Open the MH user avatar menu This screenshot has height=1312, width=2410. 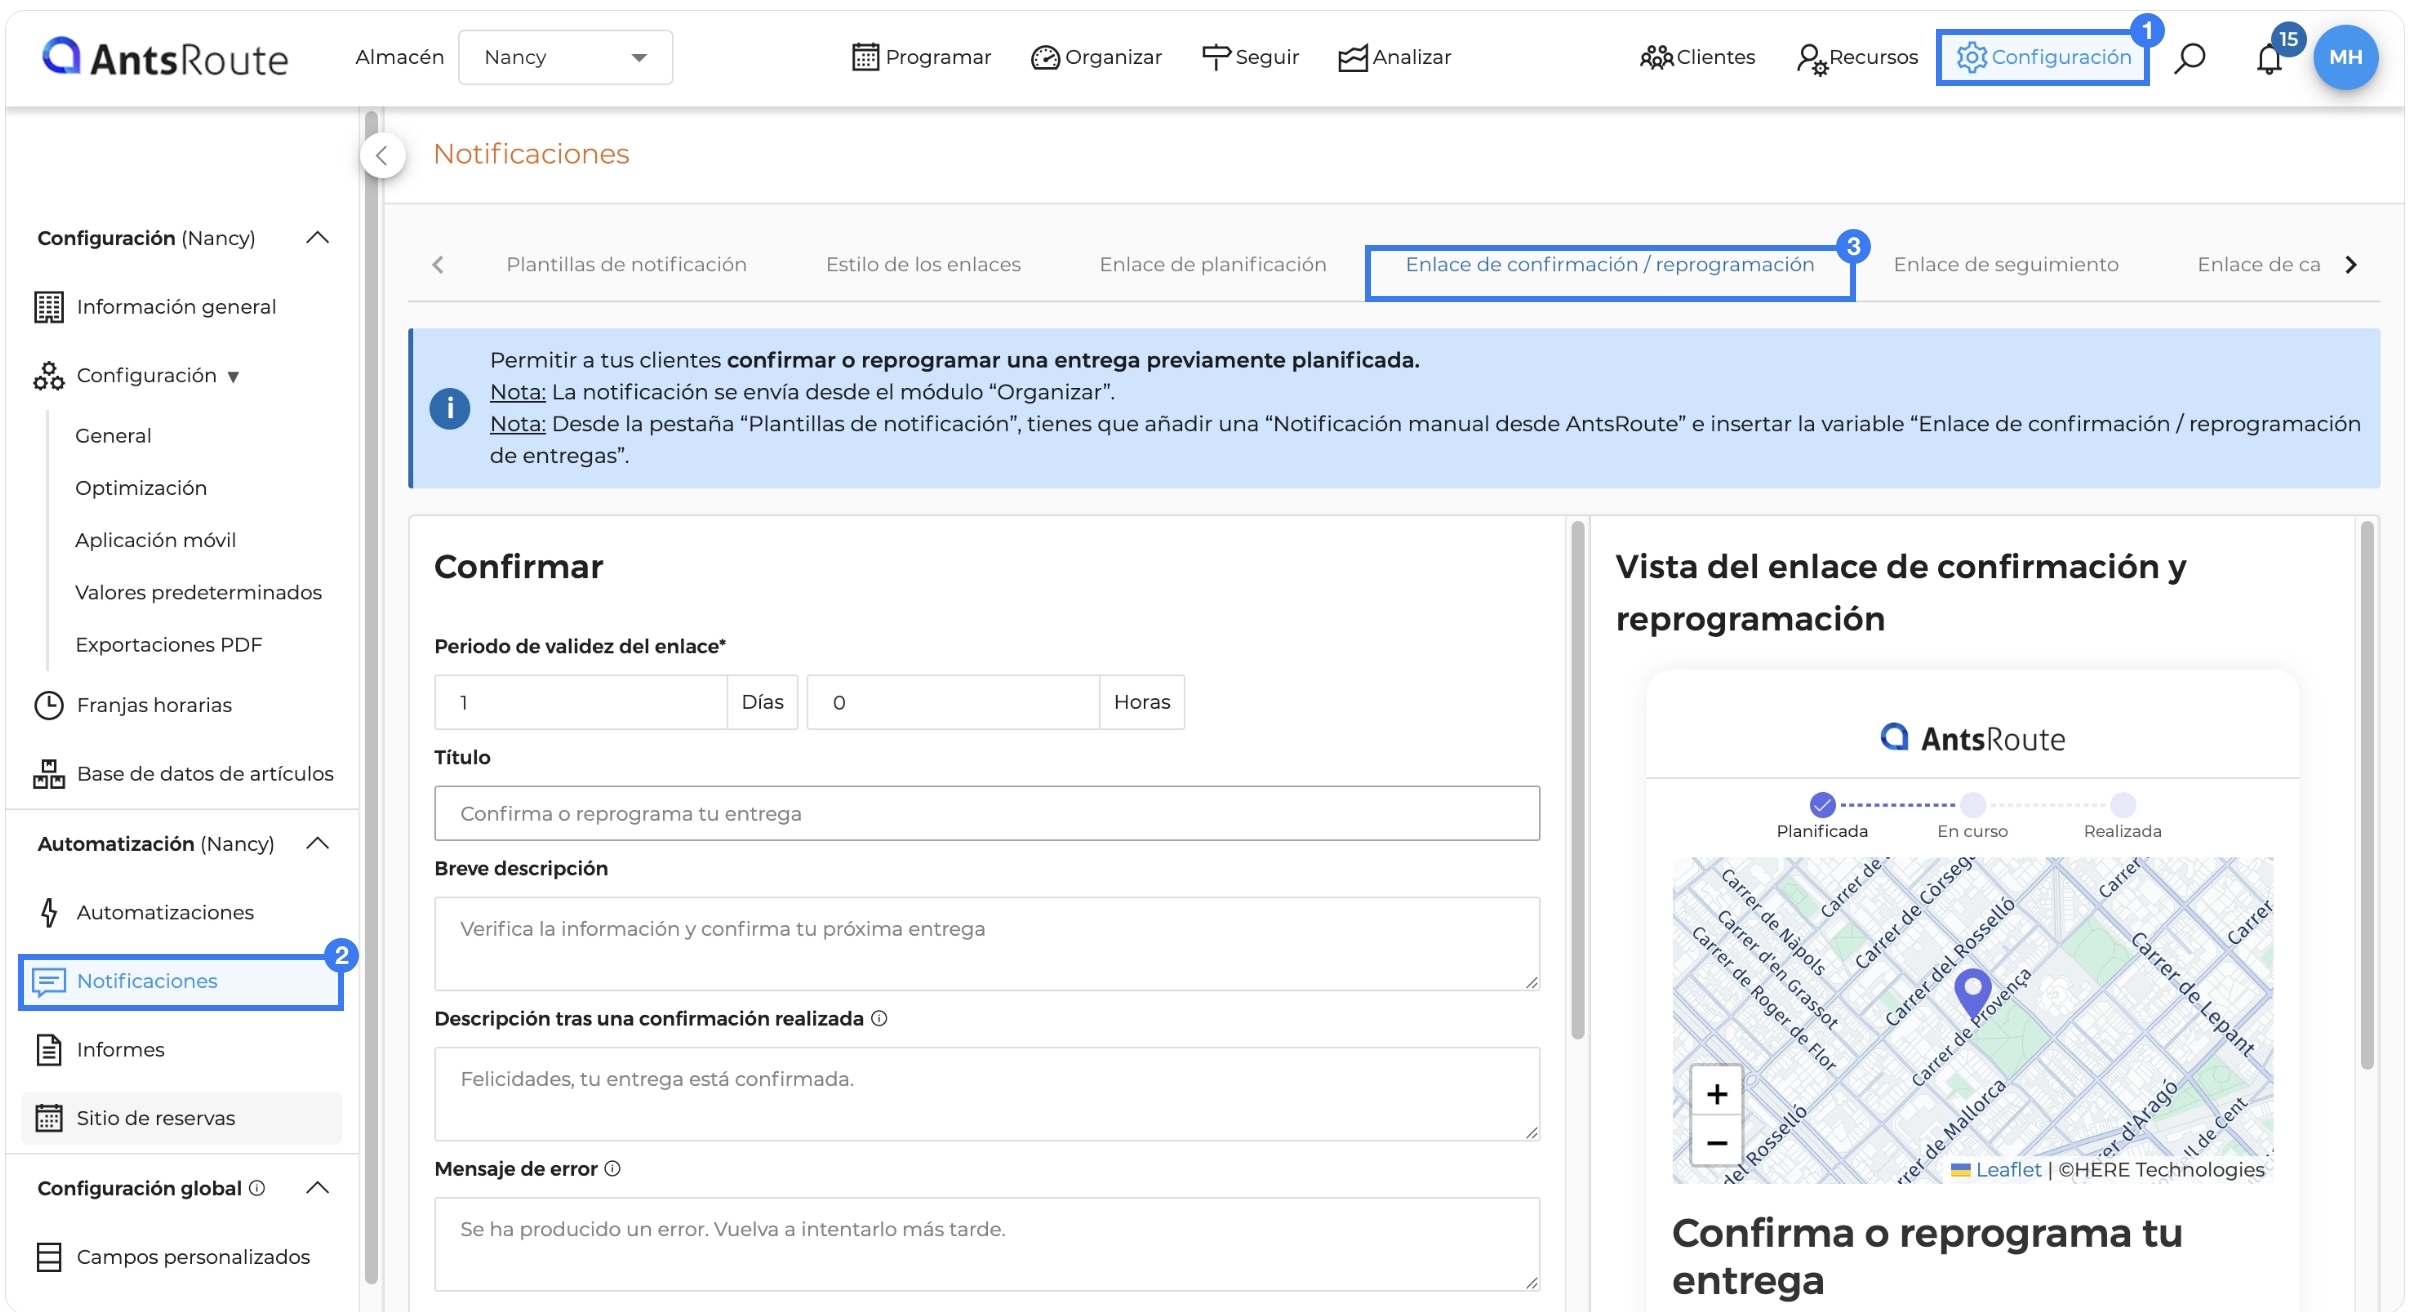click(x=2345, y=57)
